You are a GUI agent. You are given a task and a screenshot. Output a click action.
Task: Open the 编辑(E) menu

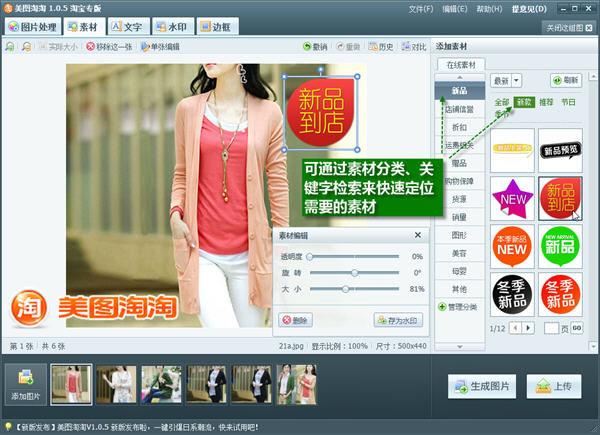click(x=455, y=9)
